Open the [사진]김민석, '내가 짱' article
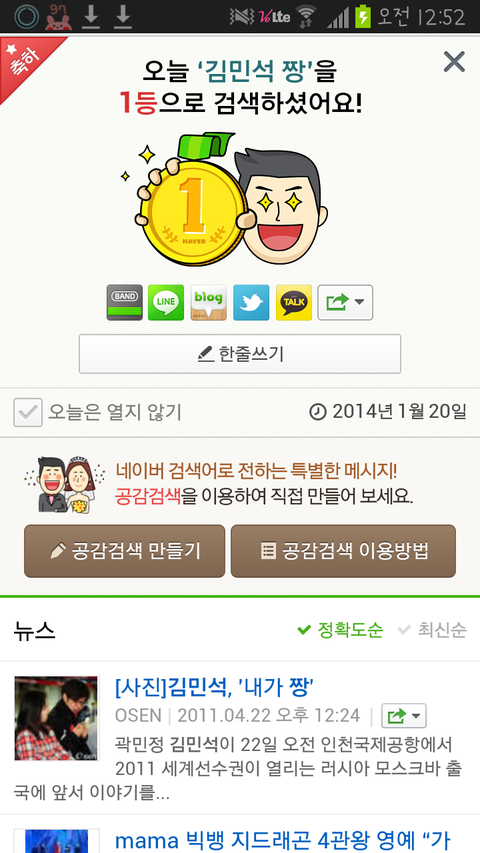480x853 pixels. (214, 688)
